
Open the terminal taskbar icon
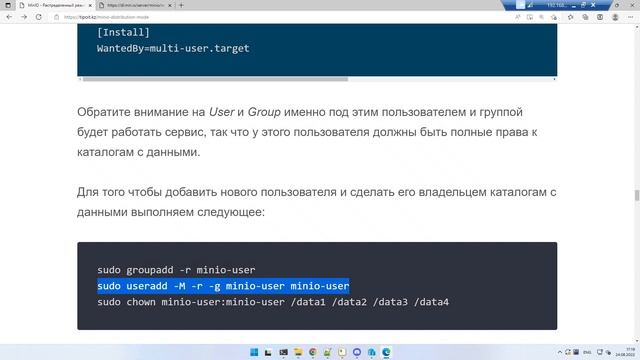coord(283,352)
